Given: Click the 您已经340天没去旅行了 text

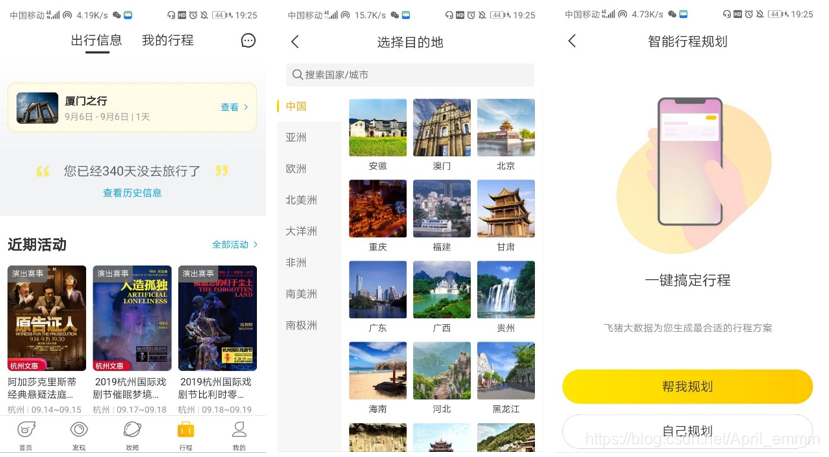Looking at the screenshot, I should (132, 171).
